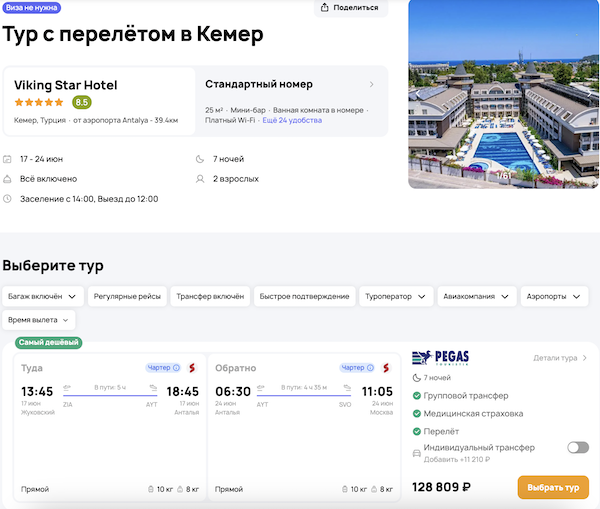Open the Детали тура link
Viewport: 600px width, 509px height.
pyautogui.click(x=560, y=357)
